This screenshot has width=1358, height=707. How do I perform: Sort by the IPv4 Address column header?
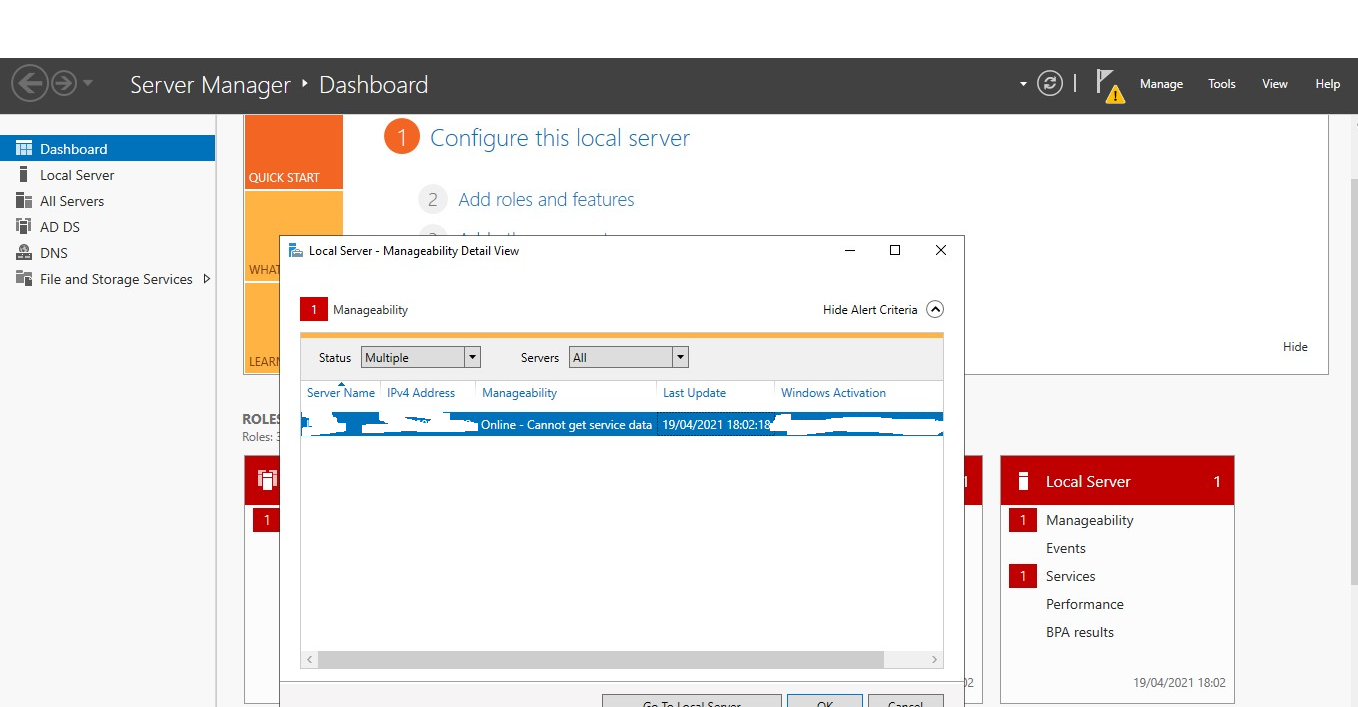(421, 393)
